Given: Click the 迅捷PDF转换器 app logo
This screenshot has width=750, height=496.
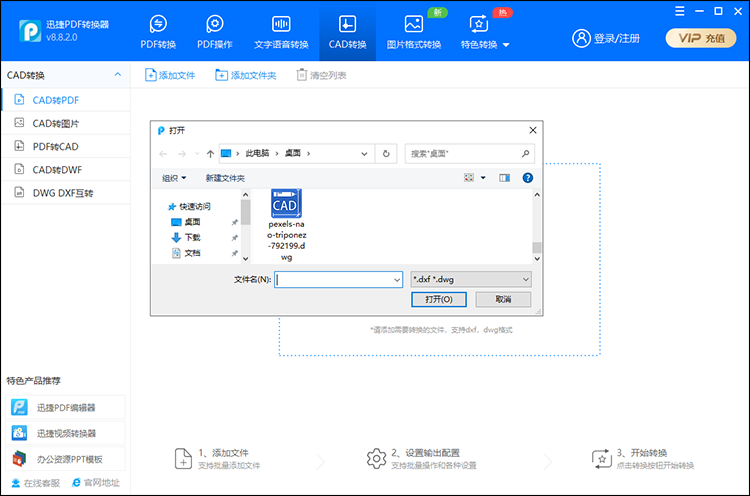Looking at the screenshot, I should click(x=30, y=31).
